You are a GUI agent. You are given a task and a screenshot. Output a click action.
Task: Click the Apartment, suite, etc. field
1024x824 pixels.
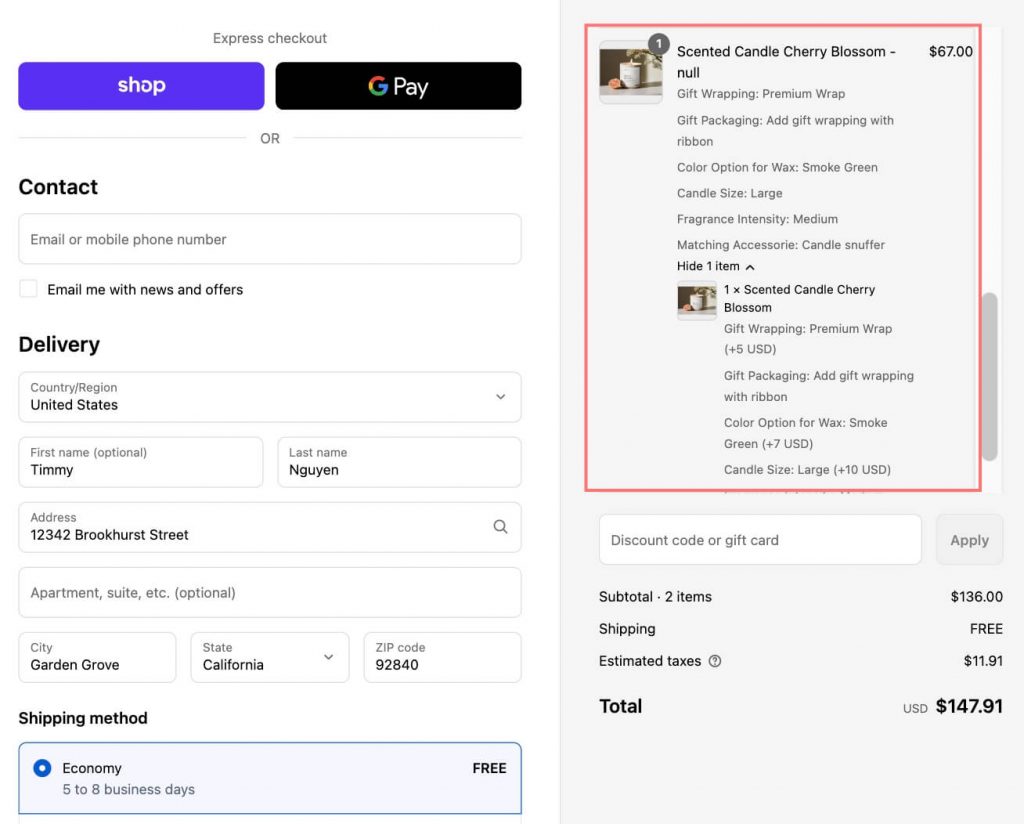(x=270, y=592)
